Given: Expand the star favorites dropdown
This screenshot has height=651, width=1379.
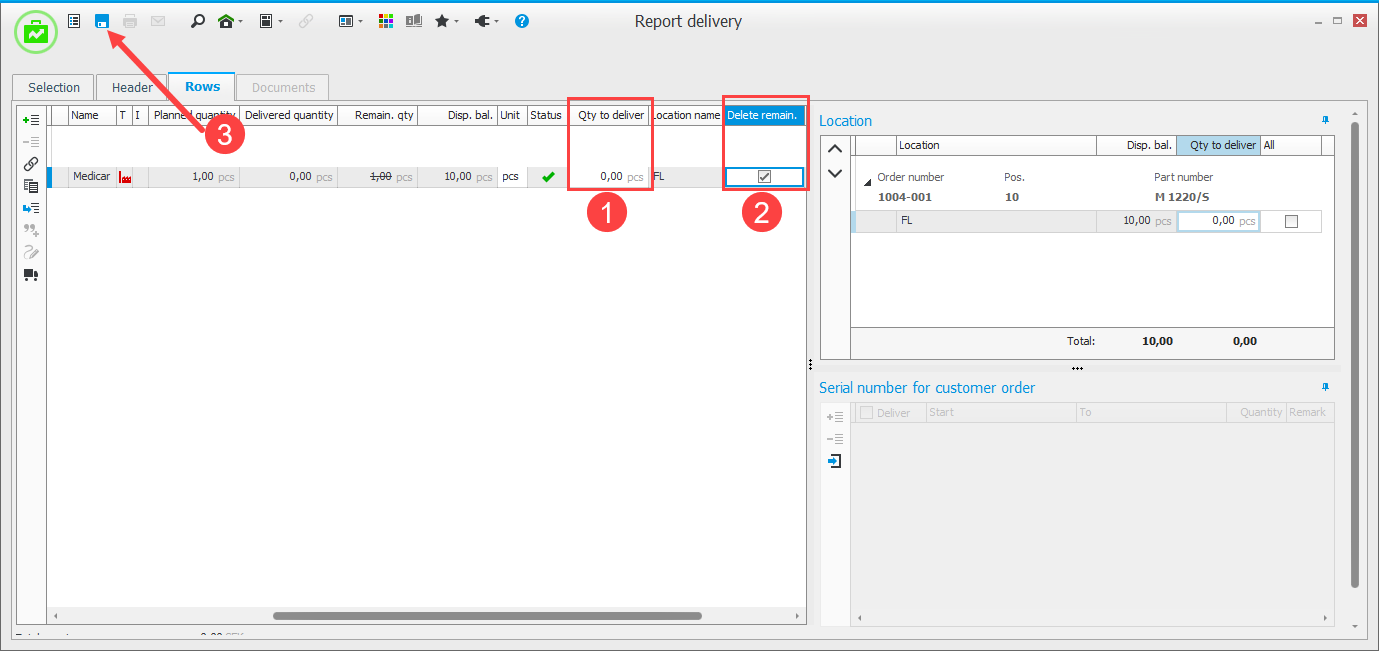Looking at the screenshot, I should pos(457,22).
